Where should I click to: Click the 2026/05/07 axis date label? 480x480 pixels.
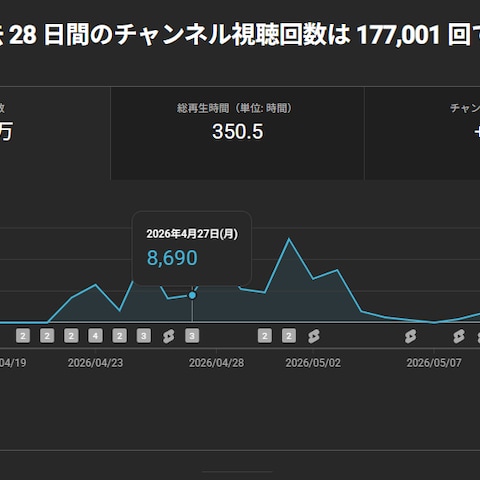pyautogui.click(x=434, y=363)
